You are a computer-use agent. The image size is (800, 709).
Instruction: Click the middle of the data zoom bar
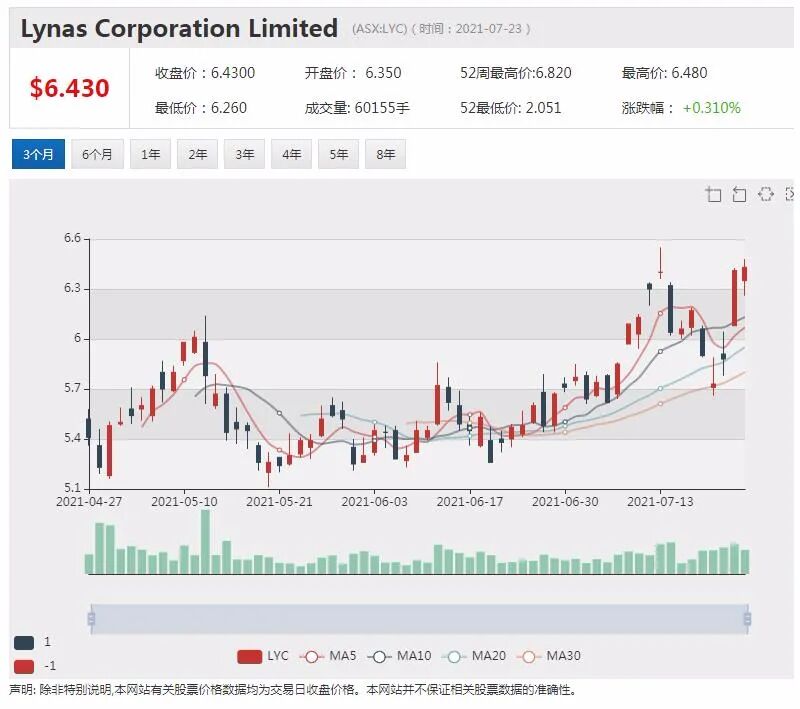coord(419,619)
